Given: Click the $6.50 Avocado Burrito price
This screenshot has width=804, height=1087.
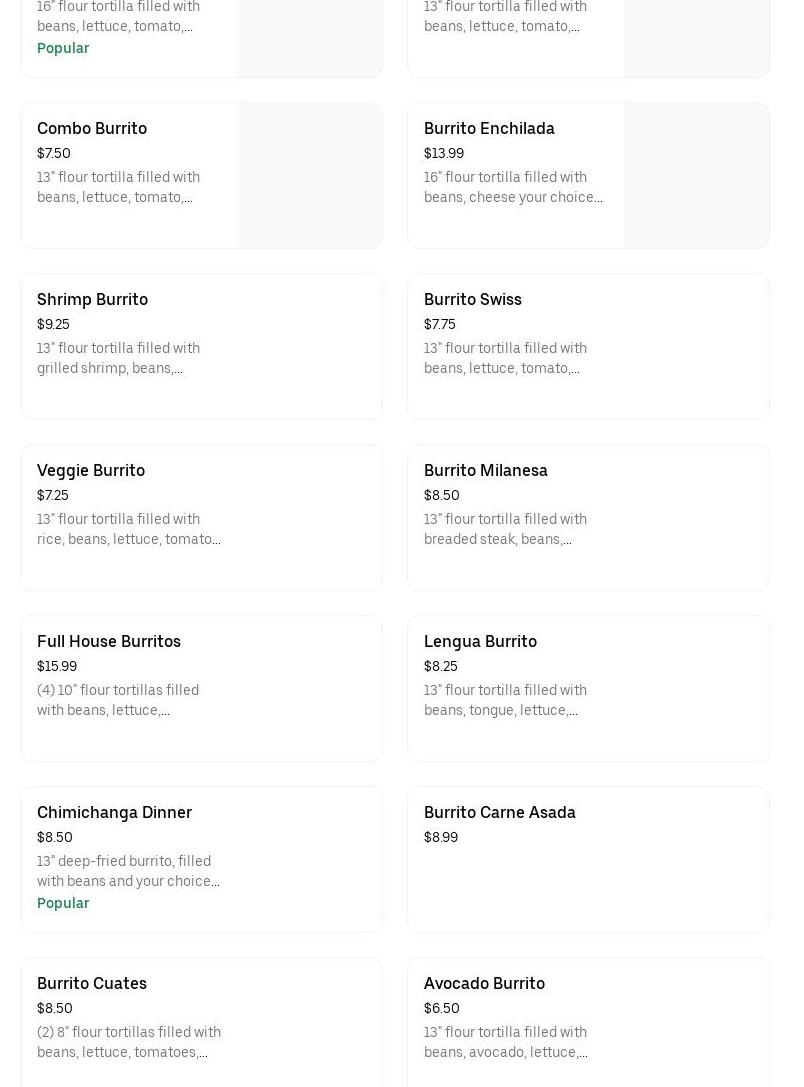Looking at the screenshot, I should click(x=442, y=1009).
